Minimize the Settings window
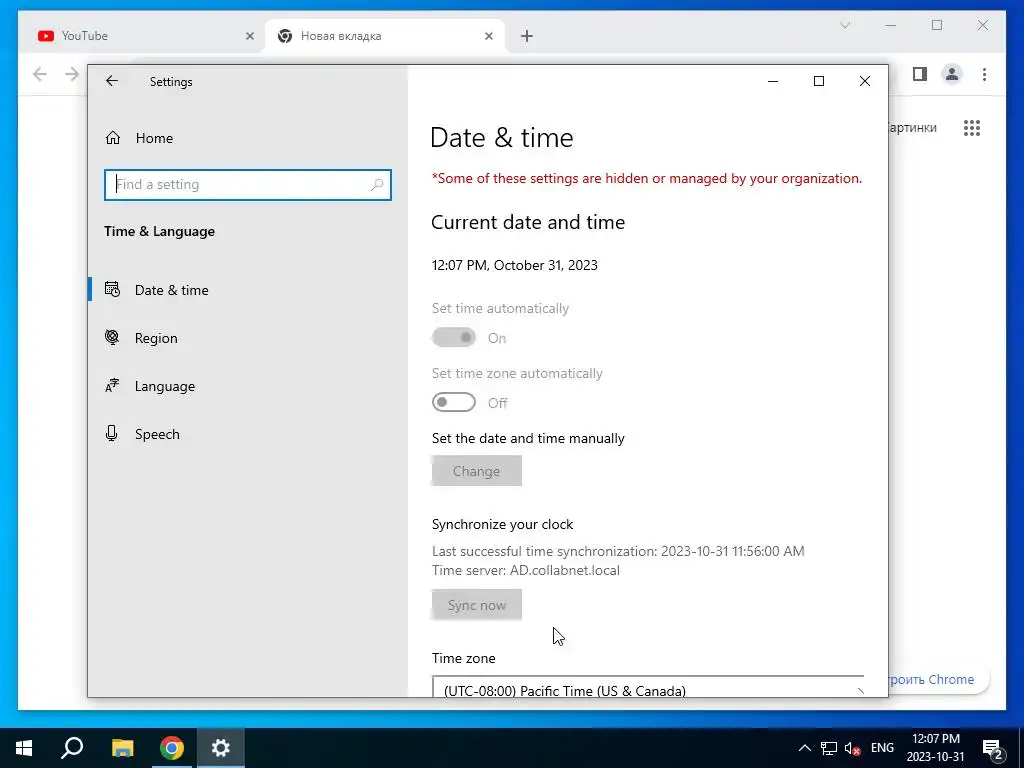 coord(773,81)
